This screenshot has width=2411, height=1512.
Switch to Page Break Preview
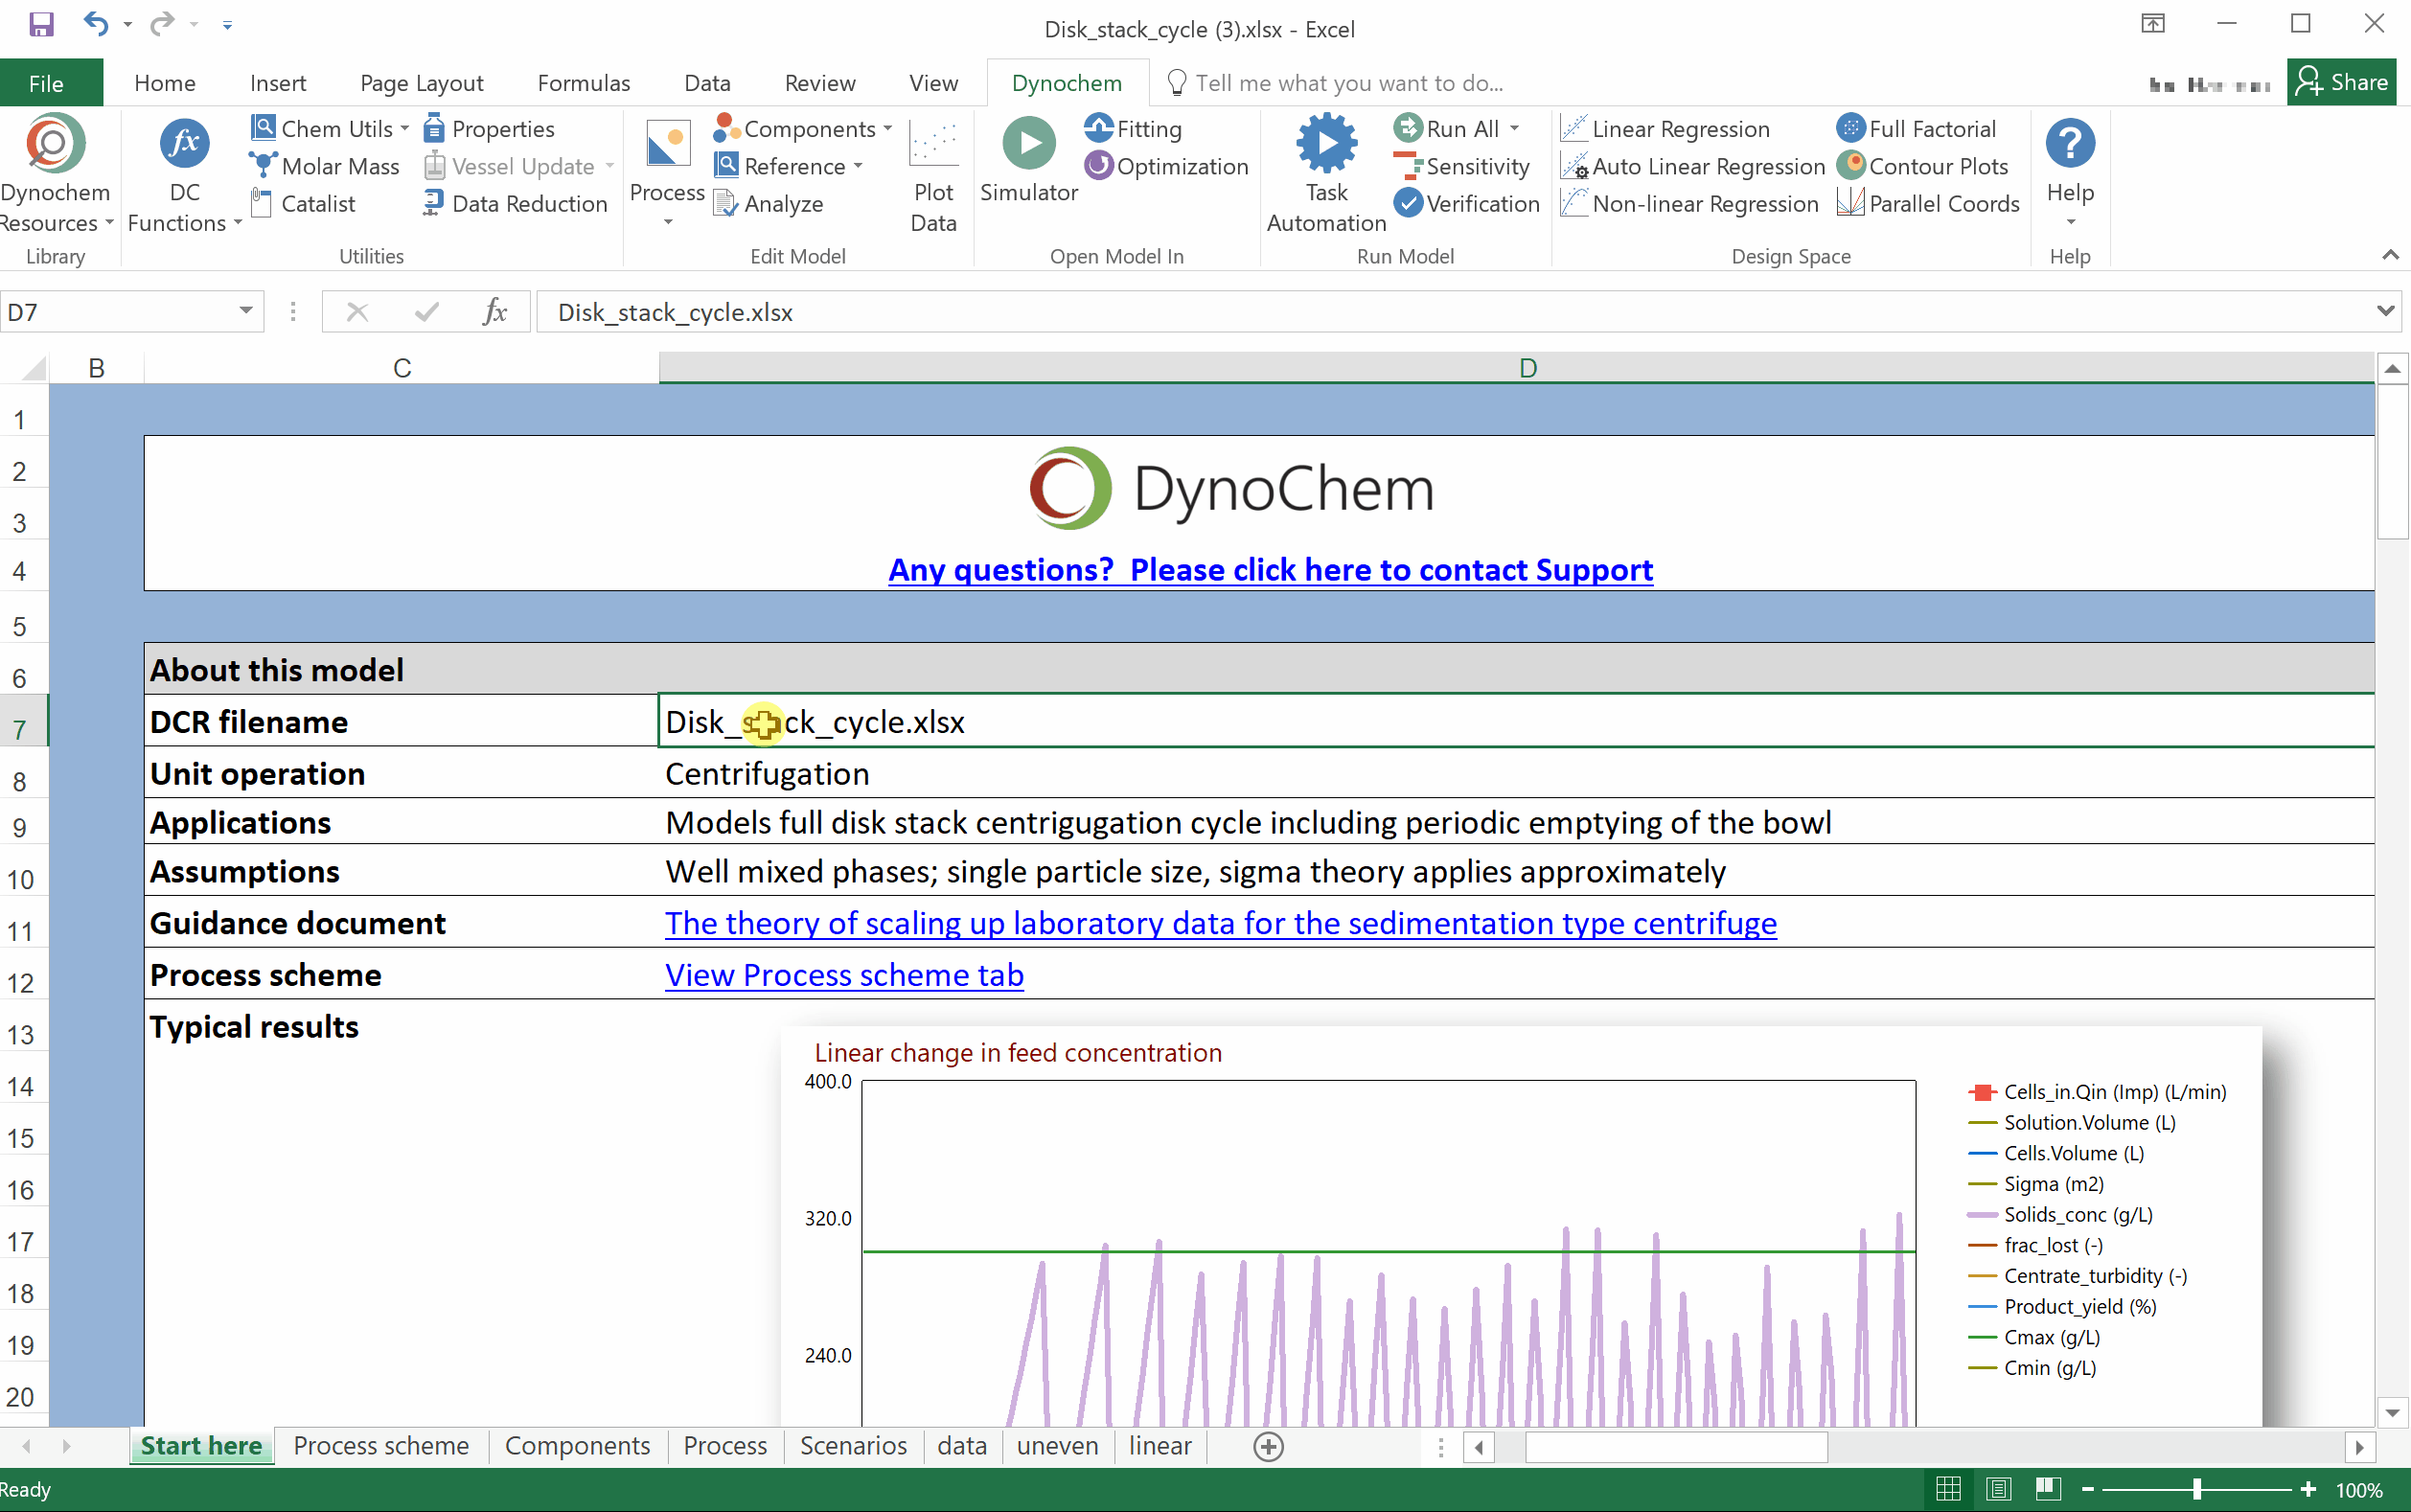pyautogui.click(x=2048, y=1489)
